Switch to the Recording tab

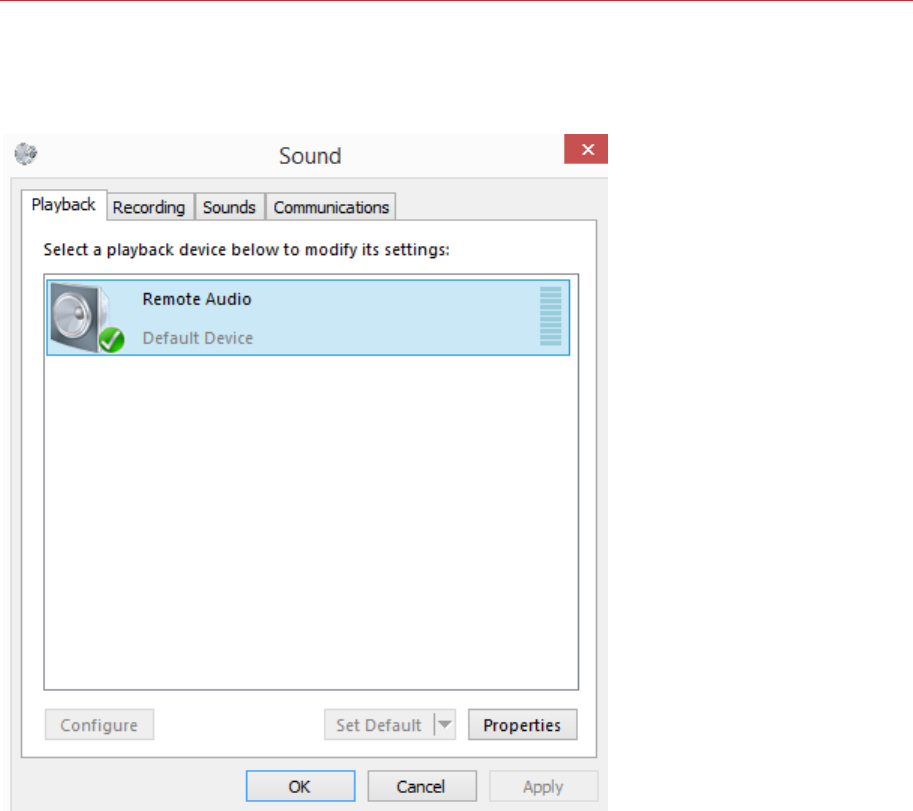click(x=149, y=207)
